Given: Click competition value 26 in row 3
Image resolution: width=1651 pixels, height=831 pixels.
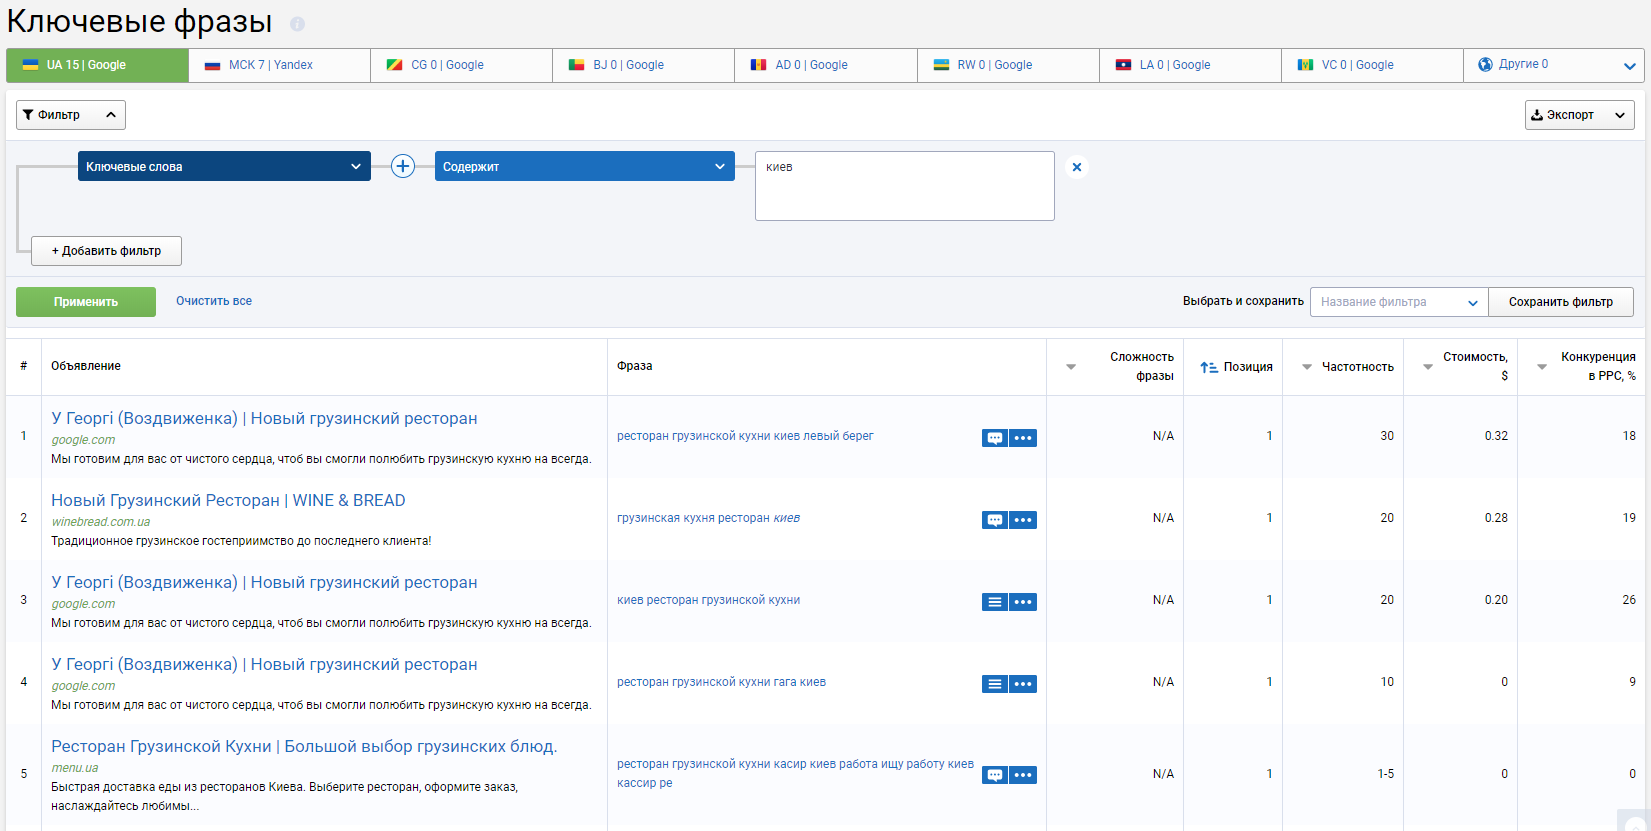Looking at the screenshot, I should click(x=1629, y=600).
